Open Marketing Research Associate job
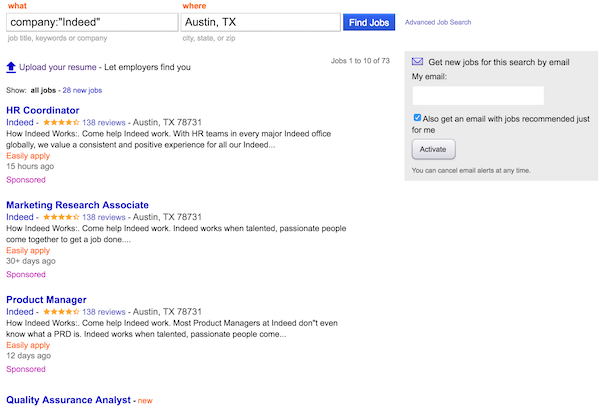The image size is (608, 407). click(78, 205)
